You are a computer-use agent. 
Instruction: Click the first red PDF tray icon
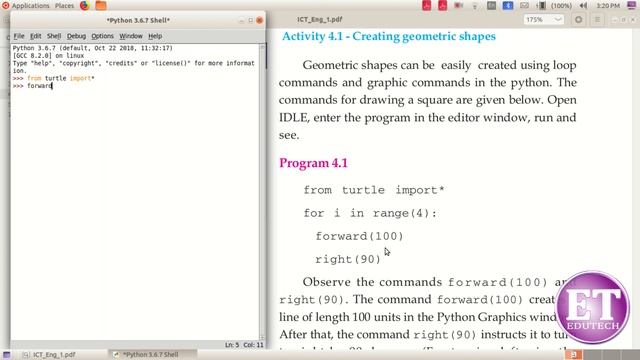click(427, 6)
